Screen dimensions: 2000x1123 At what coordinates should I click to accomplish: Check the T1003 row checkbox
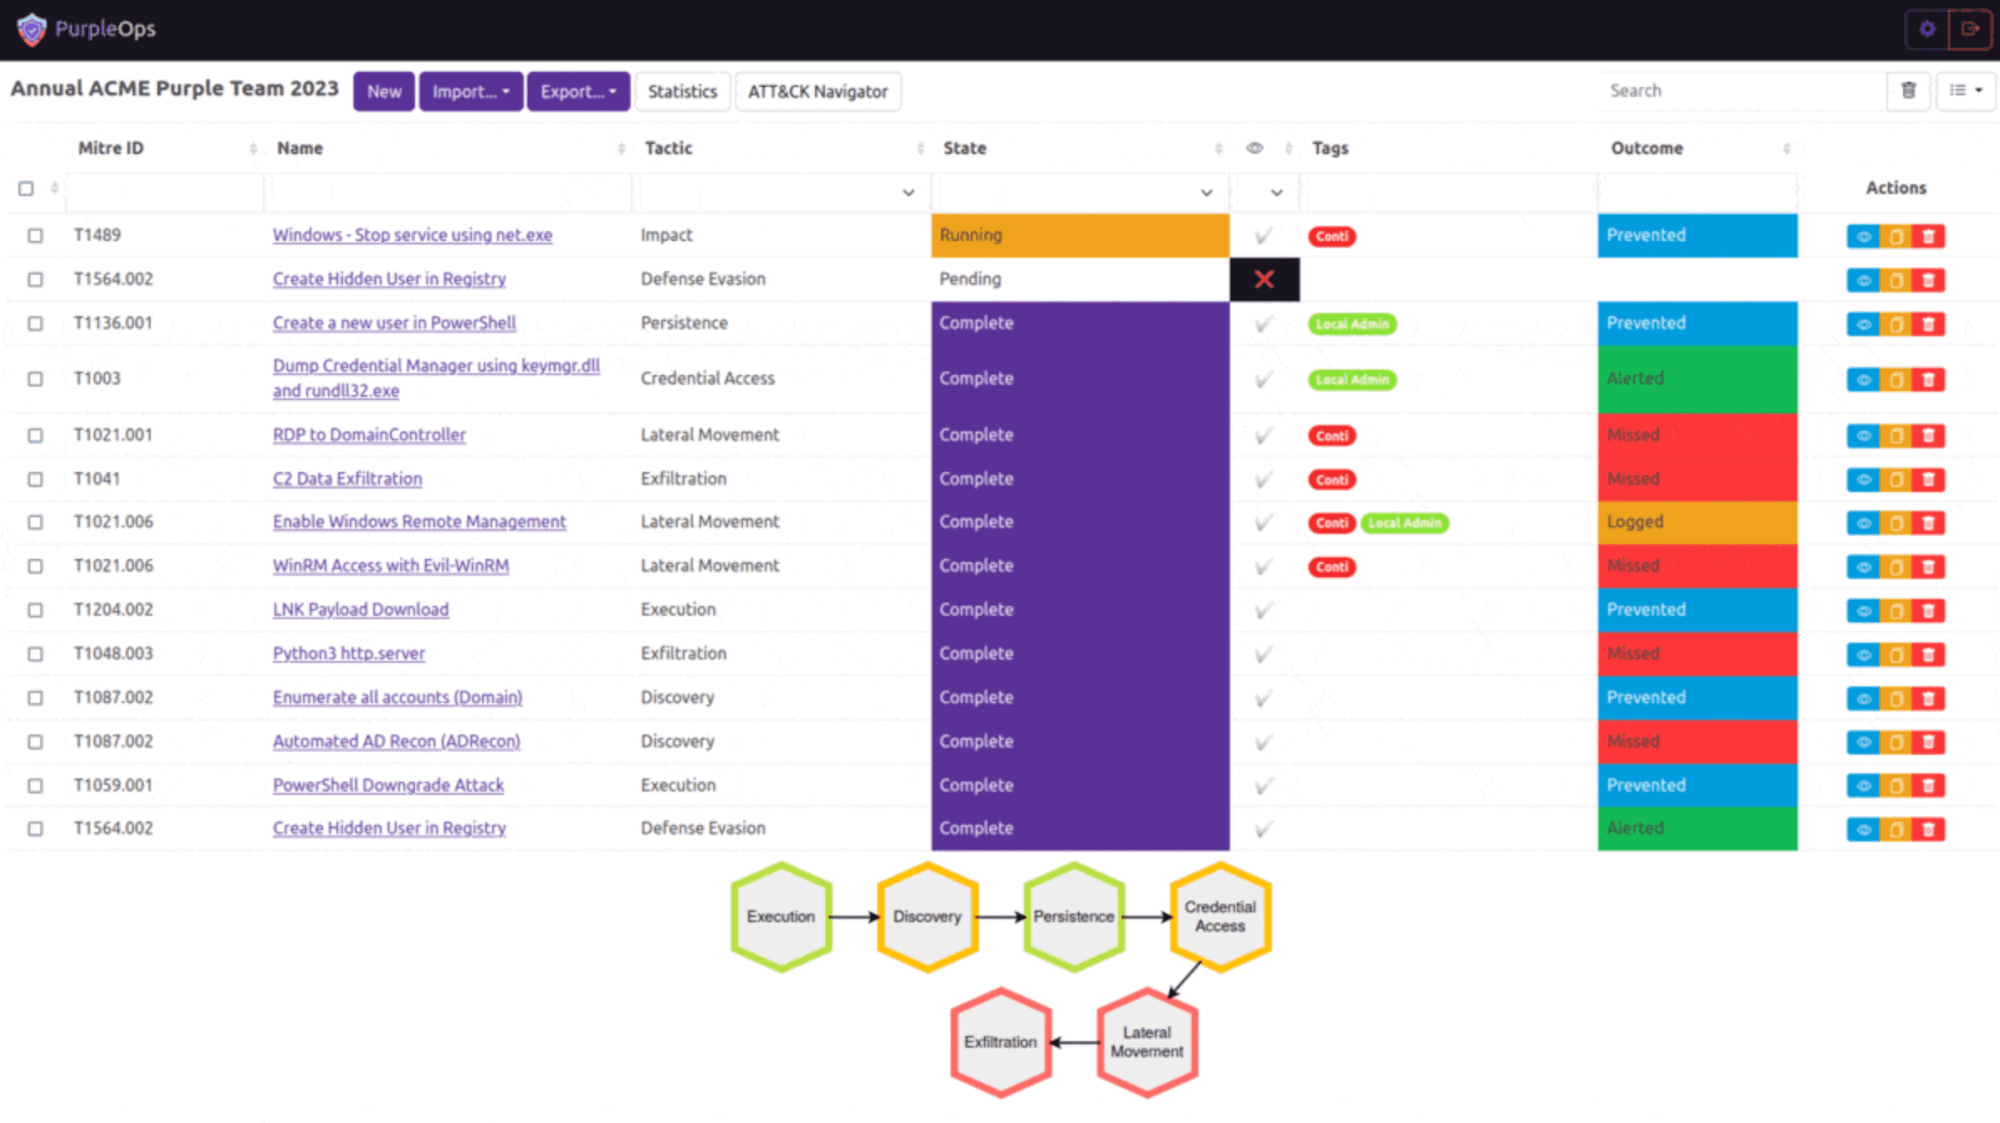35,379
